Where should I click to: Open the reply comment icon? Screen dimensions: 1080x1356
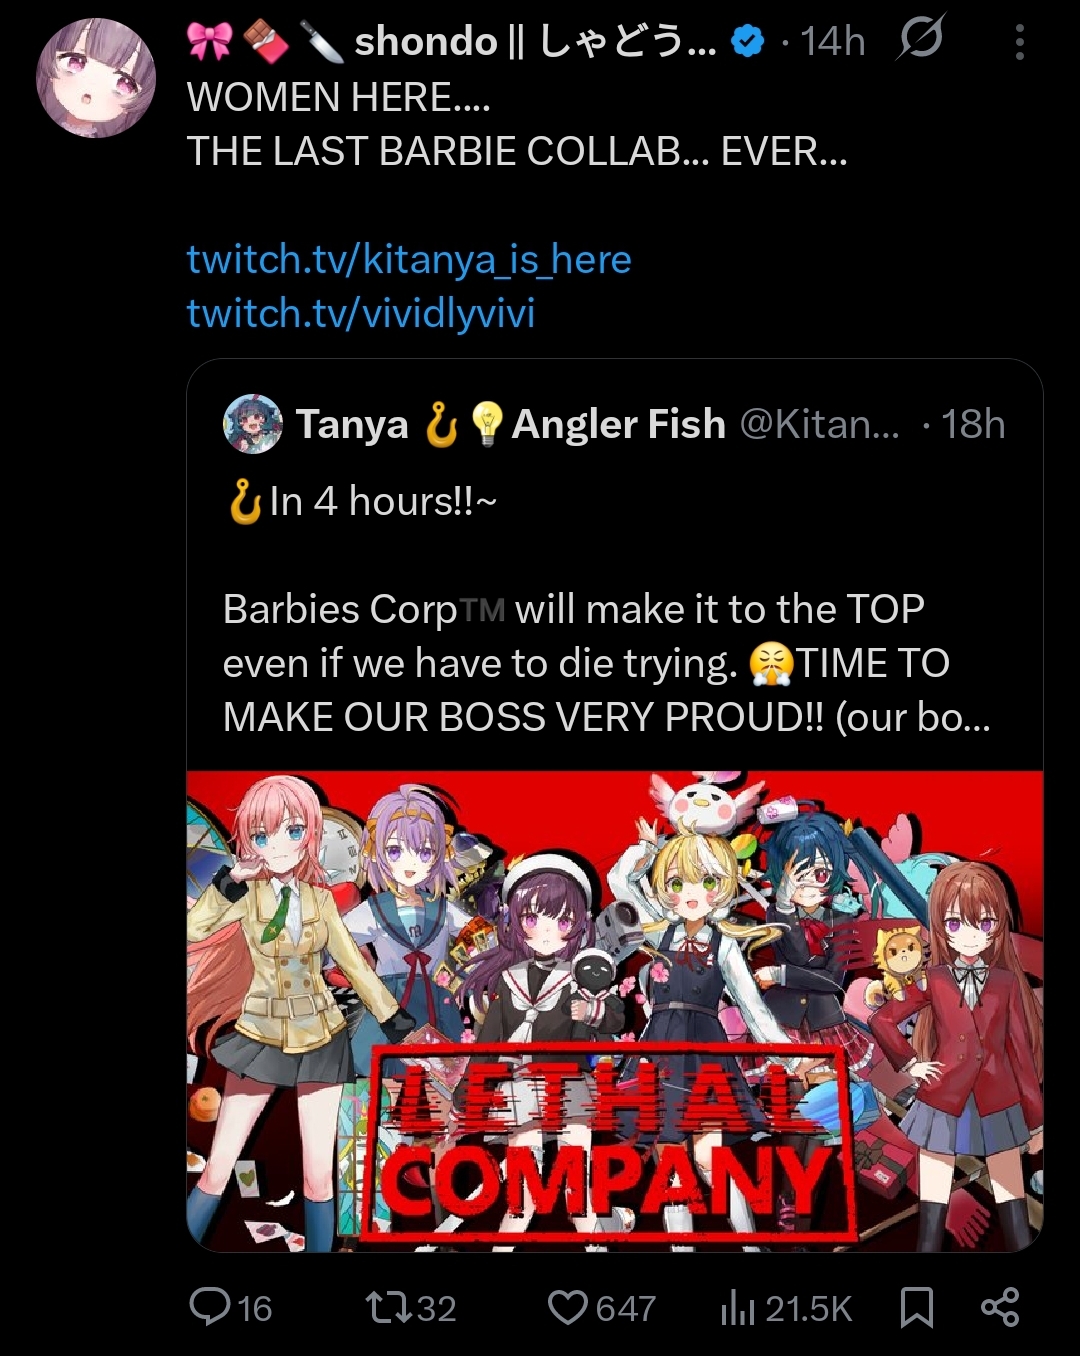pos(210,1307)
